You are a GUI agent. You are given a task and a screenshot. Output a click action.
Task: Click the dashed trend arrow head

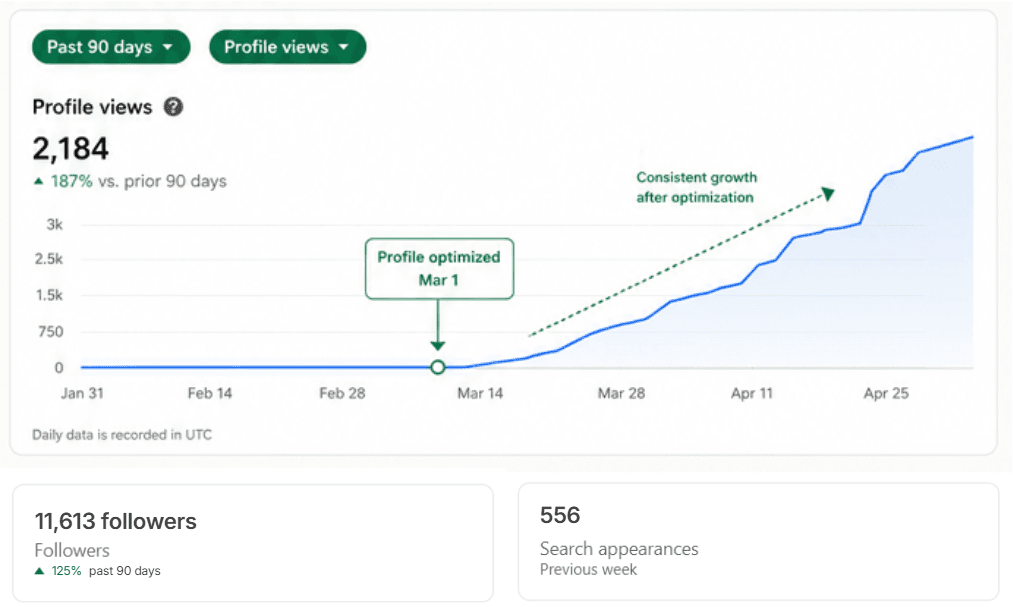[x=828, y=193]
